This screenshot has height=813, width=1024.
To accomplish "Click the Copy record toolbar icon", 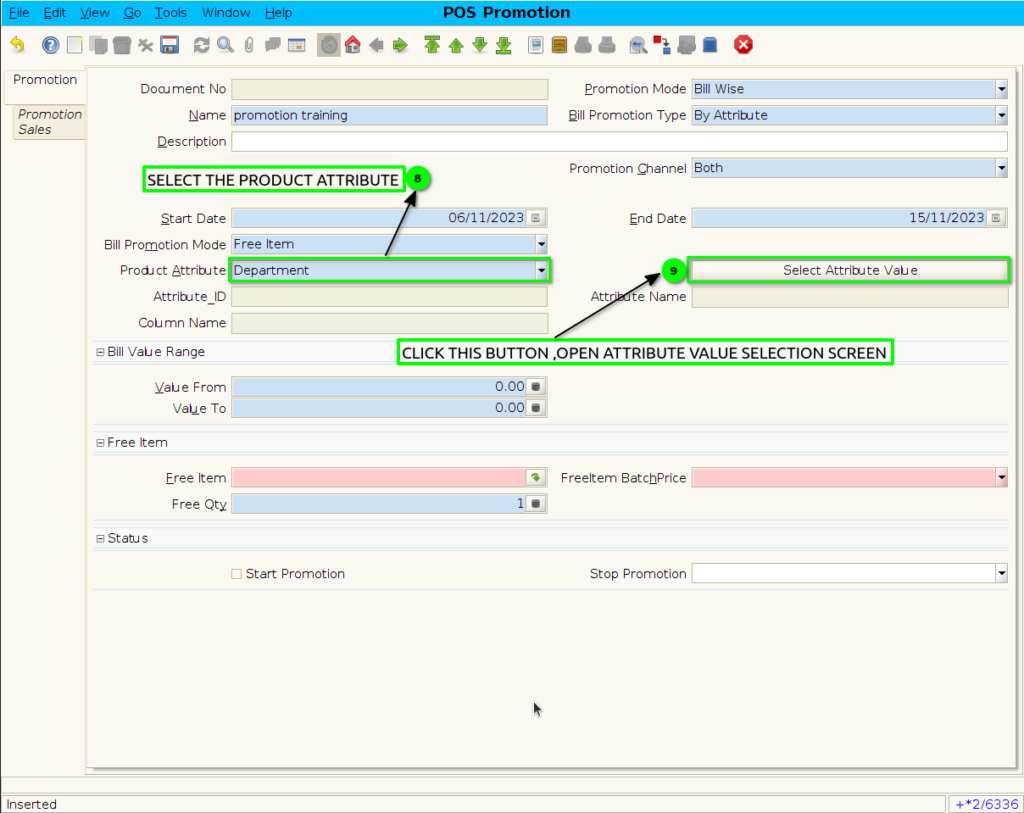I will click(x=99, y=45).
